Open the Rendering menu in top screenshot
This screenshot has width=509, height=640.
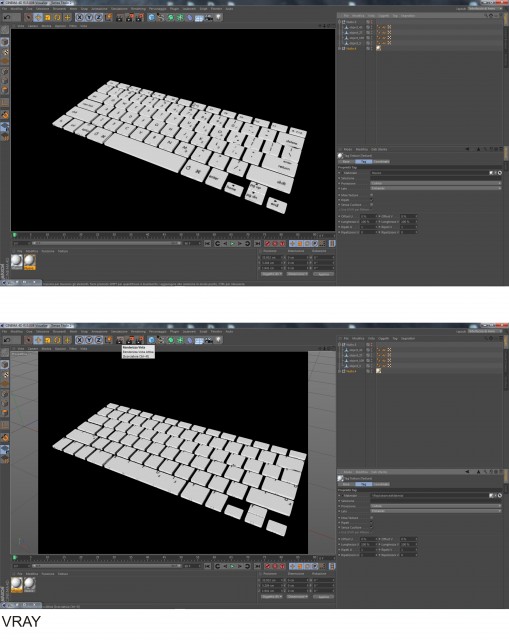tap(138, 9)
